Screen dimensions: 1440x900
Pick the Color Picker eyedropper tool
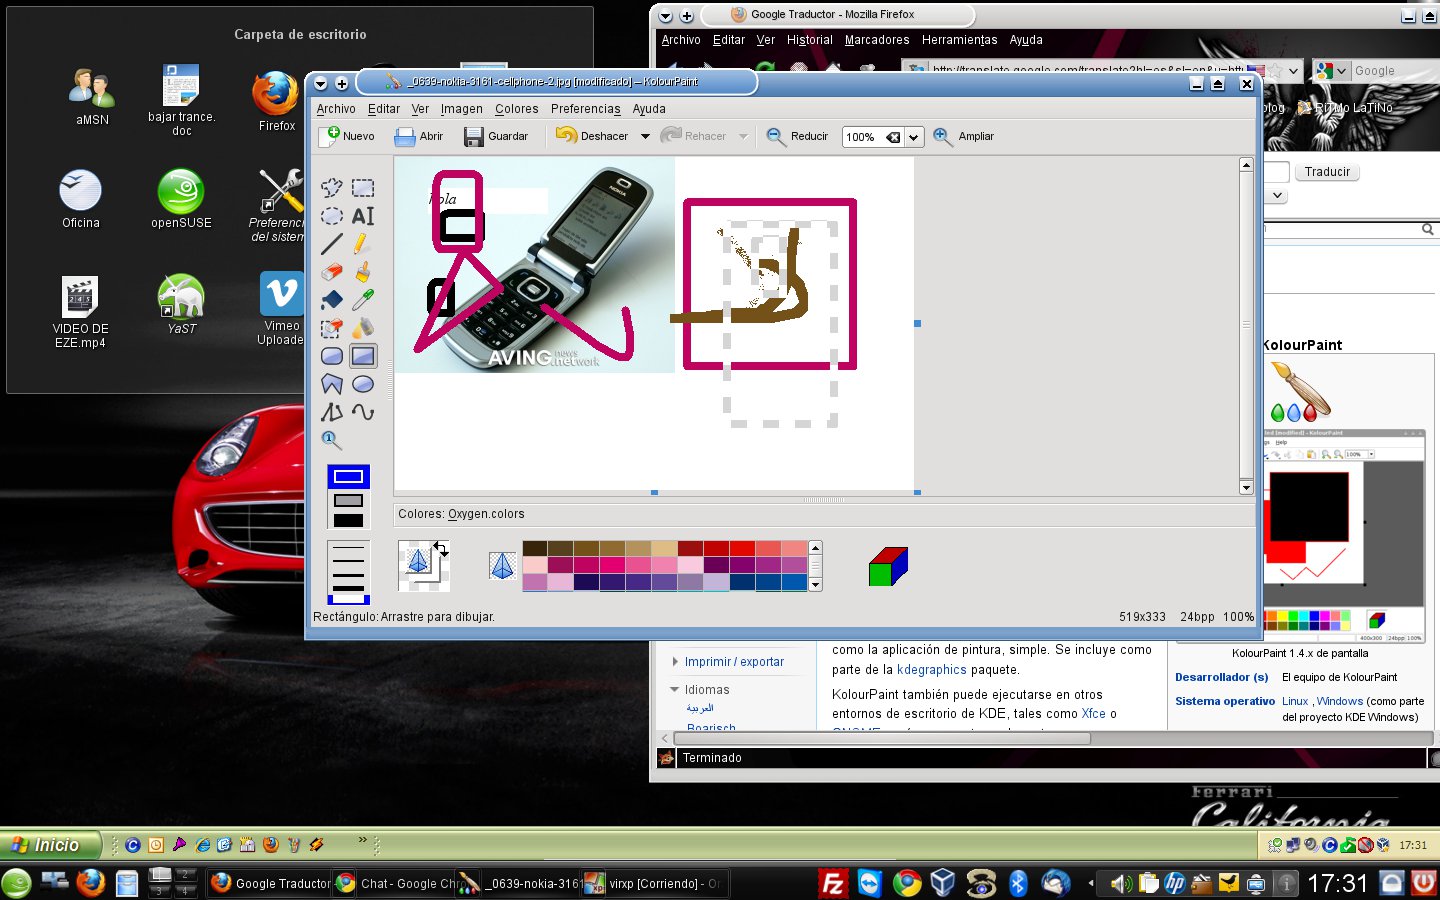(363, 299)
